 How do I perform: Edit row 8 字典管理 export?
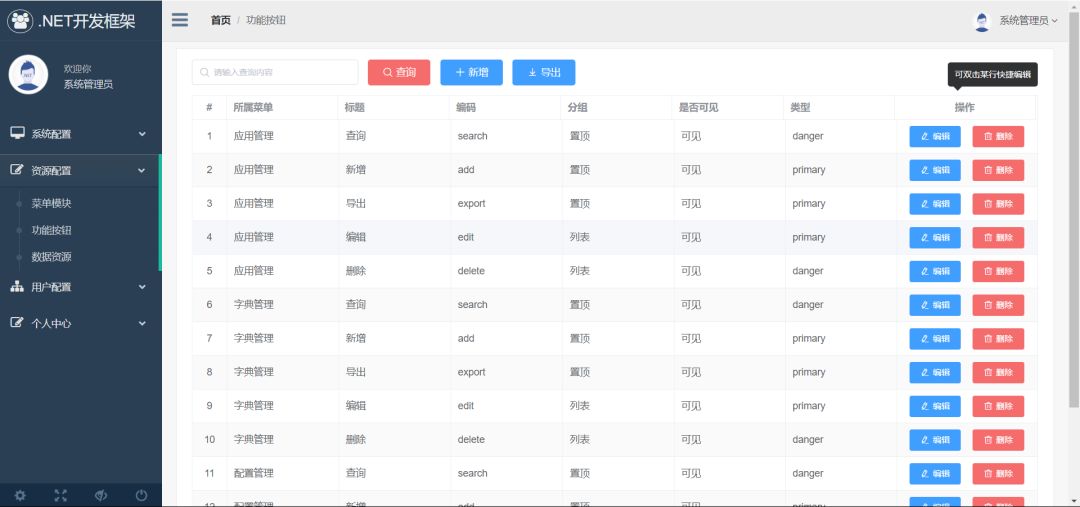(935, 373)
